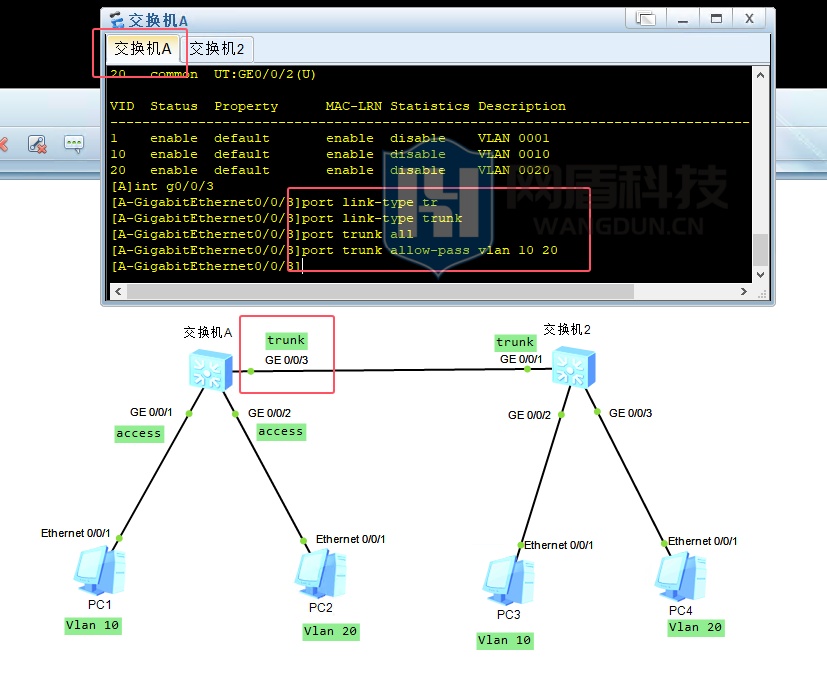
Task: Click the 交换机A window title bar icon
Action: 117,20
